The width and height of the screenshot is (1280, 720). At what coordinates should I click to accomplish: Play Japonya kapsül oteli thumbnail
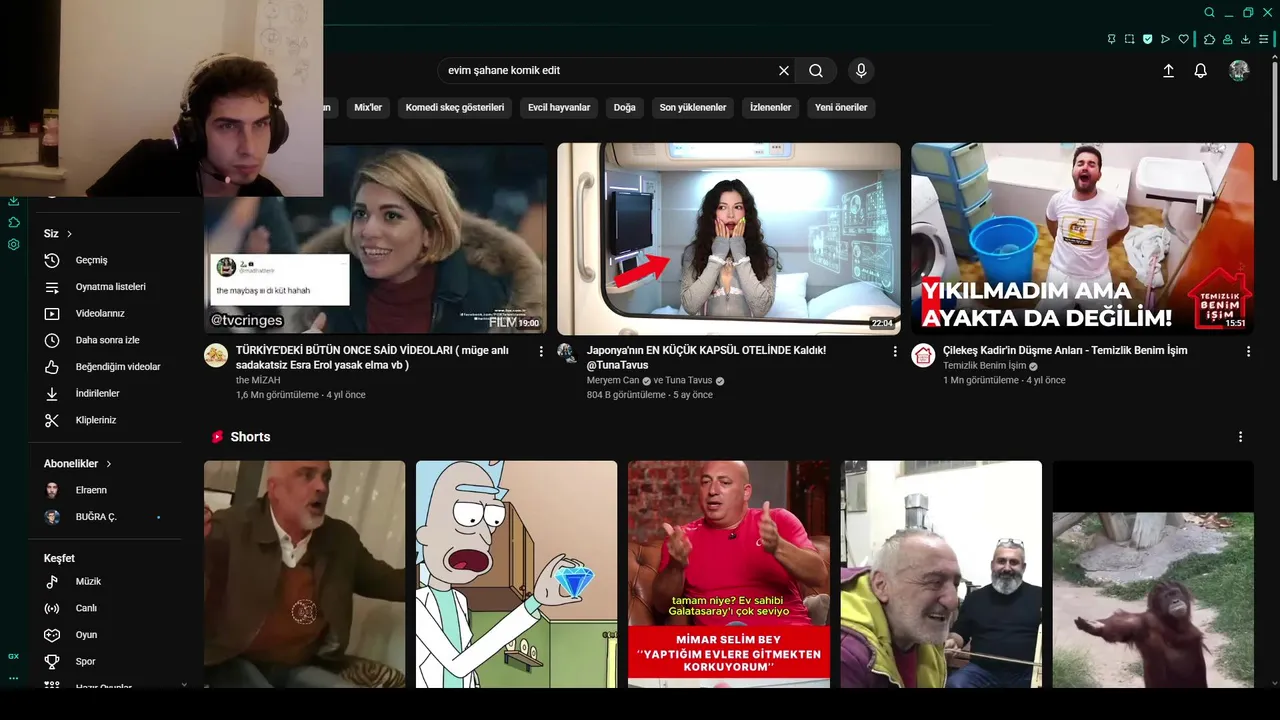point(729,238)
